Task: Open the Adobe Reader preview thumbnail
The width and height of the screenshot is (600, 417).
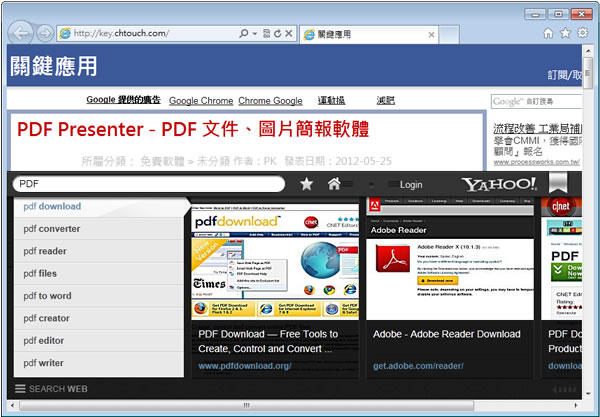Action: click(x=450, y=259)
